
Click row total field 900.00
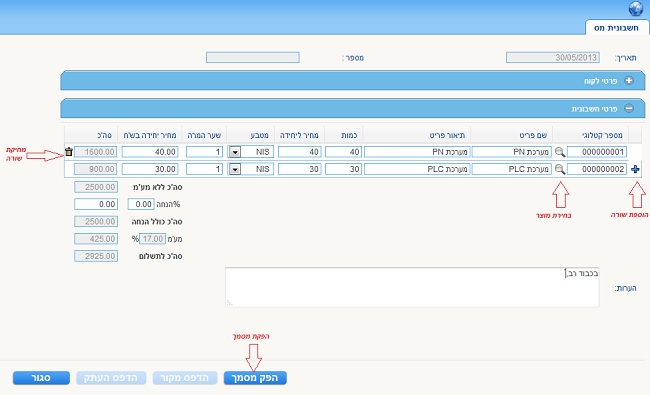(x=96, y=169)
